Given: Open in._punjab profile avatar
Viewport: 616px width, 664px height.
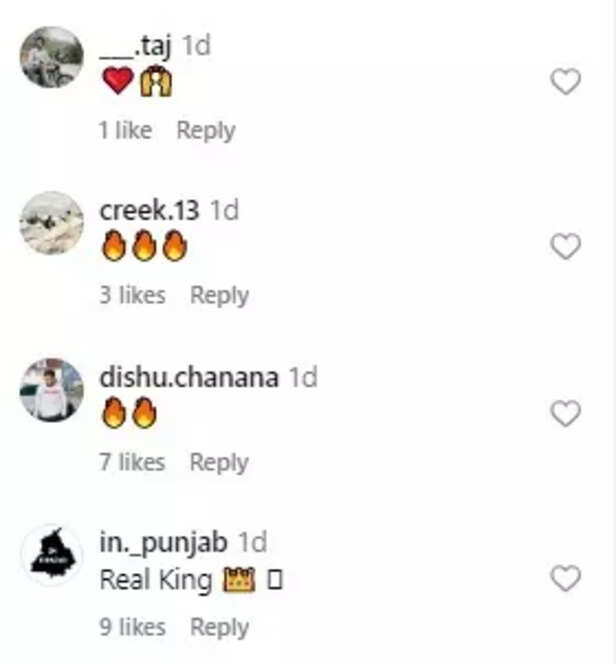Looking at the screenshot, I should point(51,554).
